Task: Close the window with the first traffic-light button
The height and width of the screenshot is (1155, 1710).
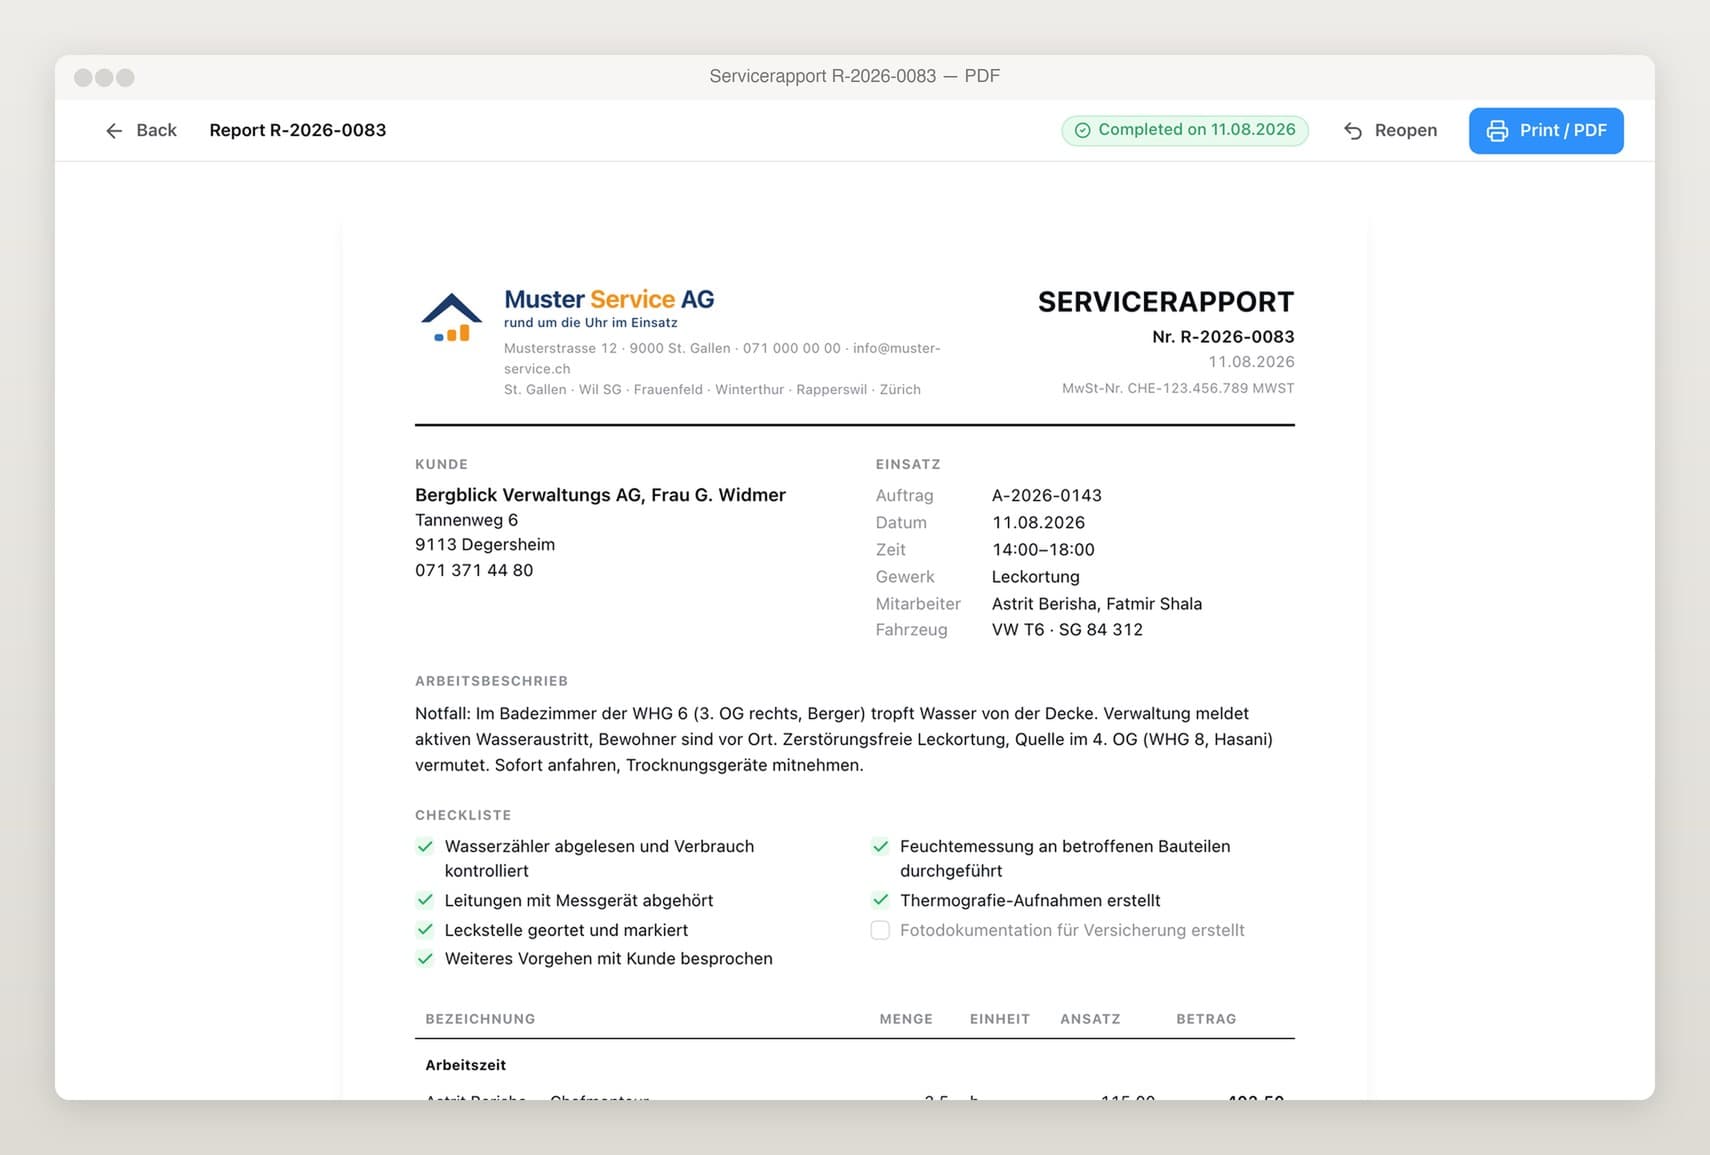Action: pos(83,77)
